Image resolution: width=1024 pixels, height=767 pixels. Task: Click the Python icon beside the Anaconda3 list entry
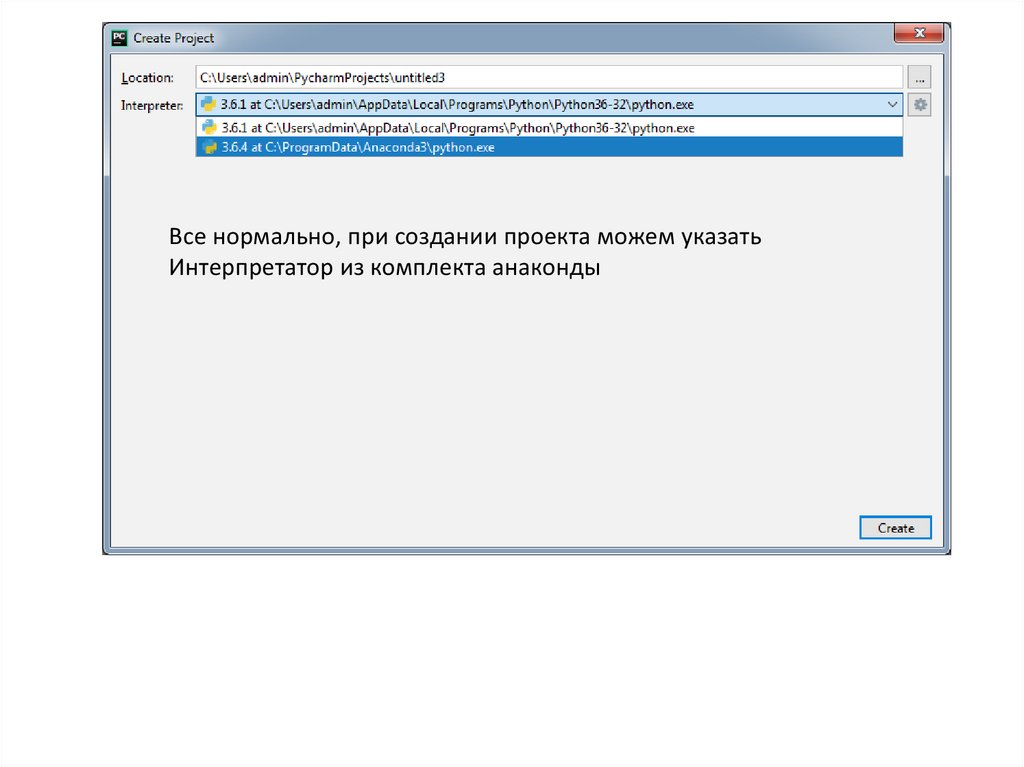pyautogui.click(x=209, y=147)
